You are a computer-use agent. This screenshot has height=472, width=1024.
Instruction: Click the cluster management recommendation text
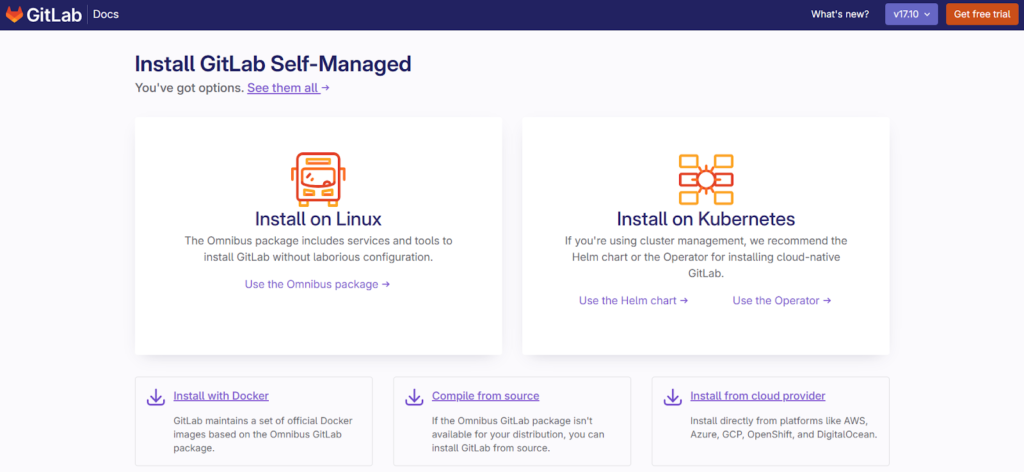pyautogui.click(x=706, y=257)
